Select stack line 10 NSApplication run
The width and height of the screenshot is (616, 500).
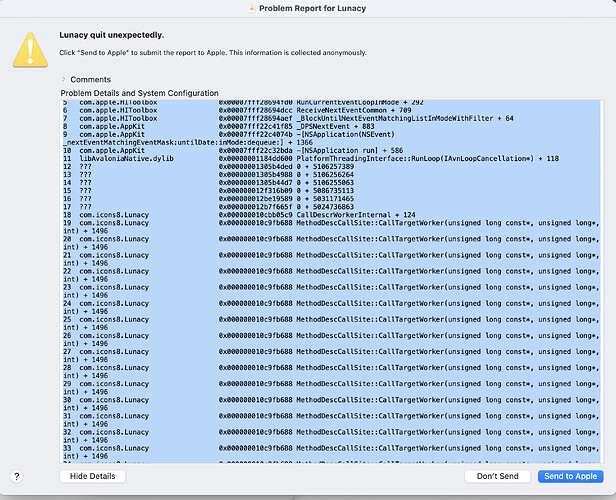click(233, 150)
